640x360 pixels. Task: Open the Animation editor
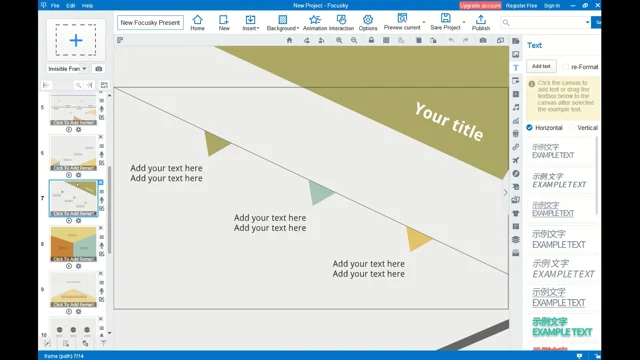coord(315,22)
